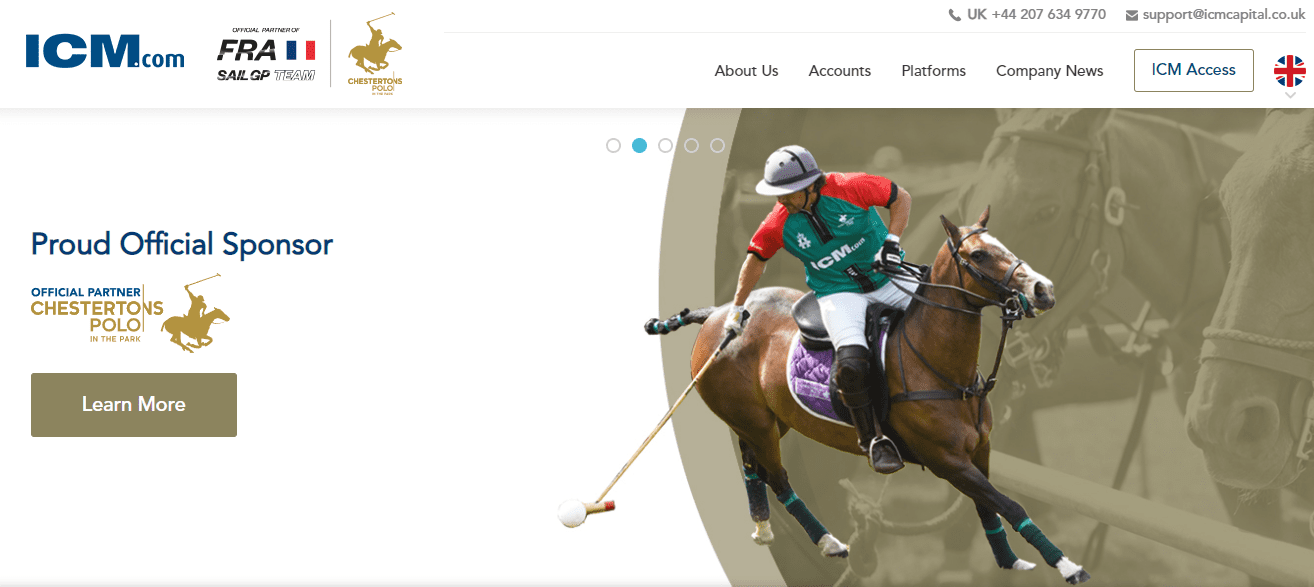1314x587 pixels.
Task: Click the ICM.com logo
Action: point(105,52)
